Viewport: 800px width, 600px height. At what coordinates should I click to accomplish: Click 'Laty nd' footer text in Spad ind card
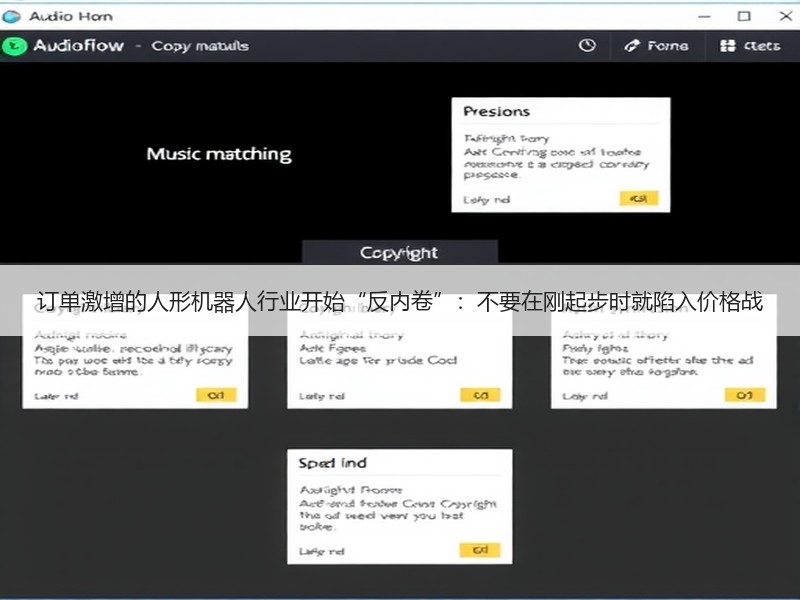tap(321, 551)
